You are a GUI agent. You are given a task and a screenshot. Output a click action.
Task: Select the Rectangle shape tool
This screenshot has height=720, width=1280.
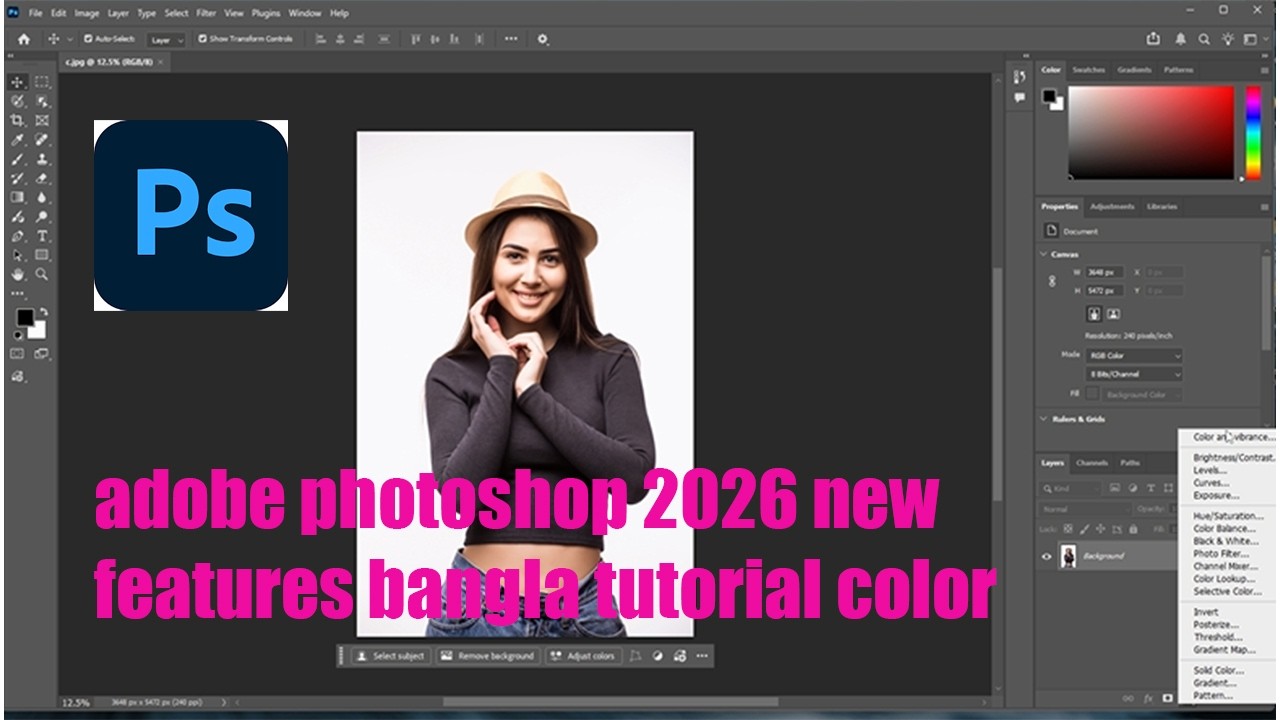(x=42, y=255)
